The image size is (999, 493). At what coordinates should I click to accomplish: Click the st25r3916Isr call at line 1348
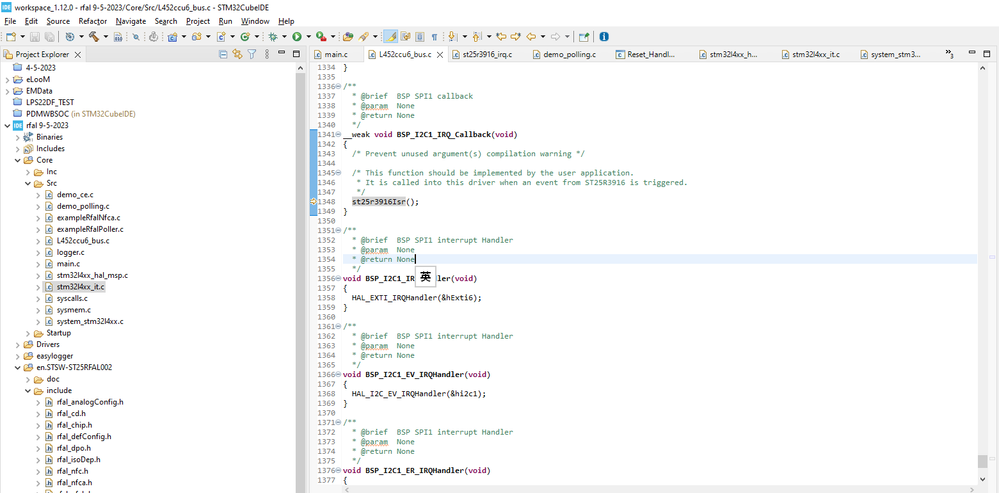(378, 202)
